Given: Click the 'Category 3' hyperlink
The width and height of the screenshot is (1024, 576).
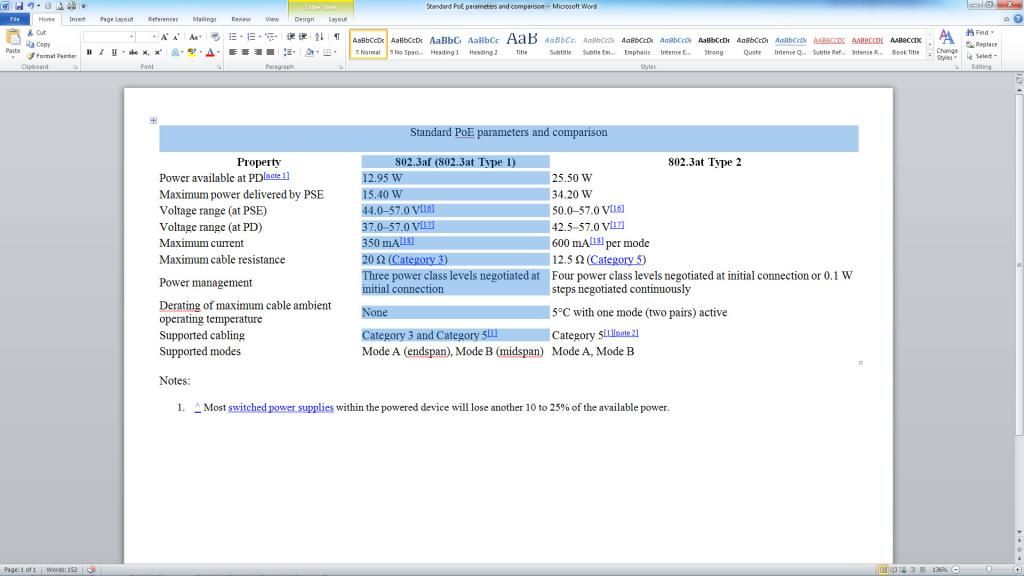Looking at the screenshot, I should [418, 259].
